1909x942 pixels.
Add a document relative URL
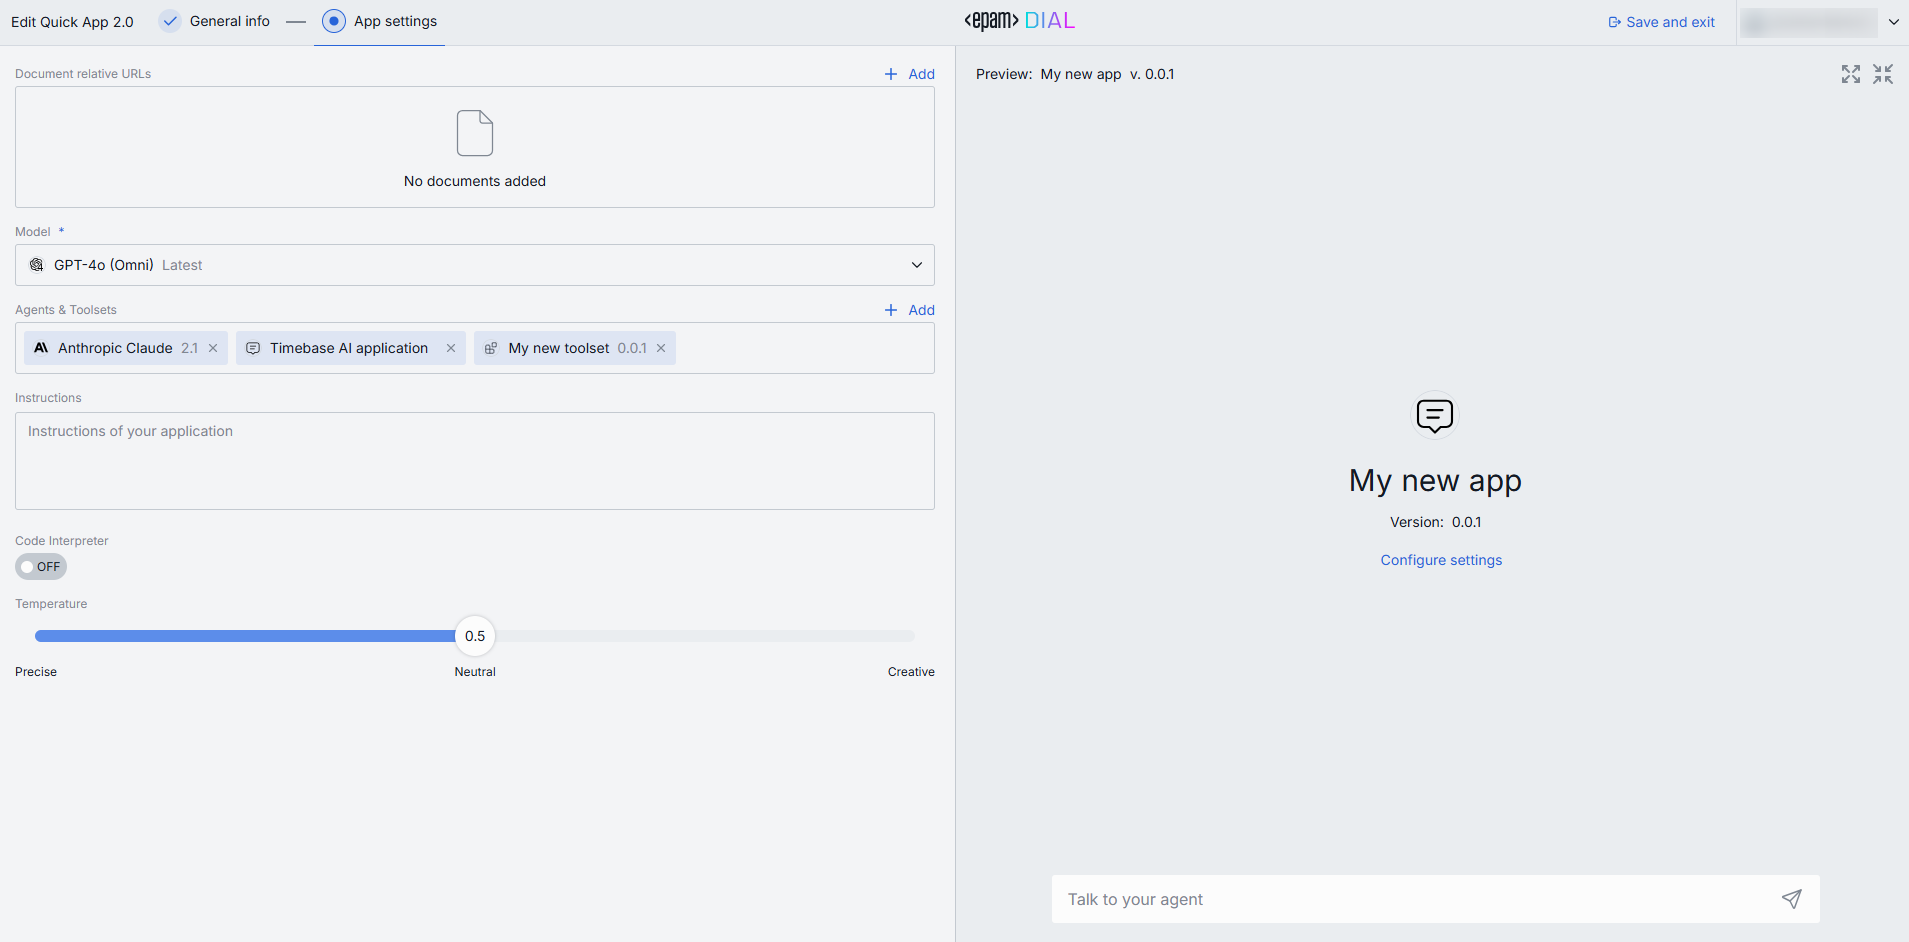point(910,74)
